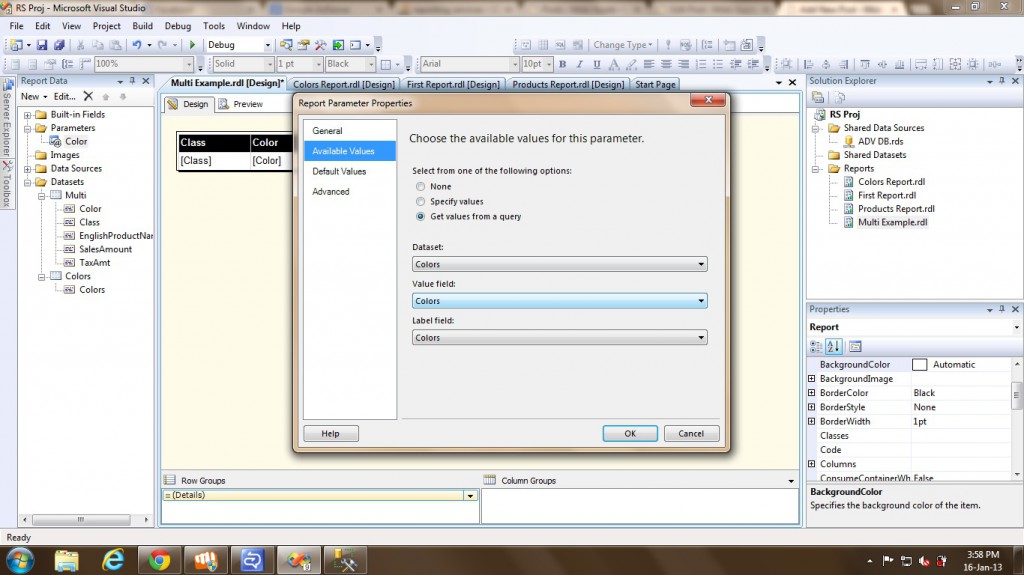Click the Save All toolbar icon
Image resolution: width=1024 pixels, height=575 pixels.
point(60,45)
